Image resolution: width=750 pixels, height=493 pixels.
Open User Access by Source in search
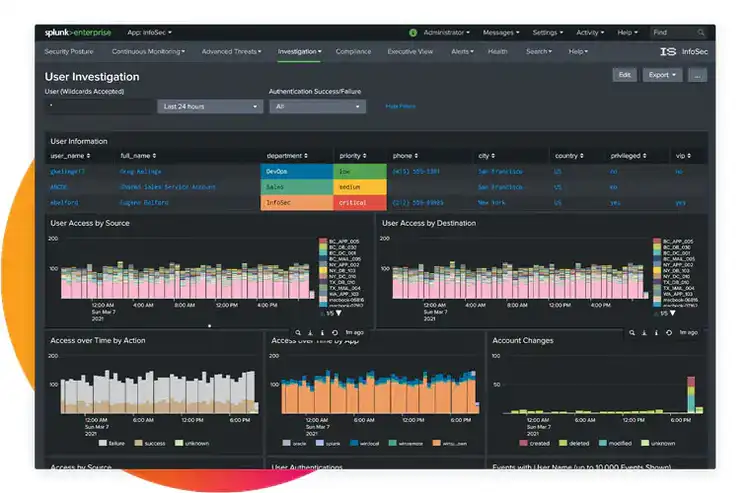tap(297, 332)
